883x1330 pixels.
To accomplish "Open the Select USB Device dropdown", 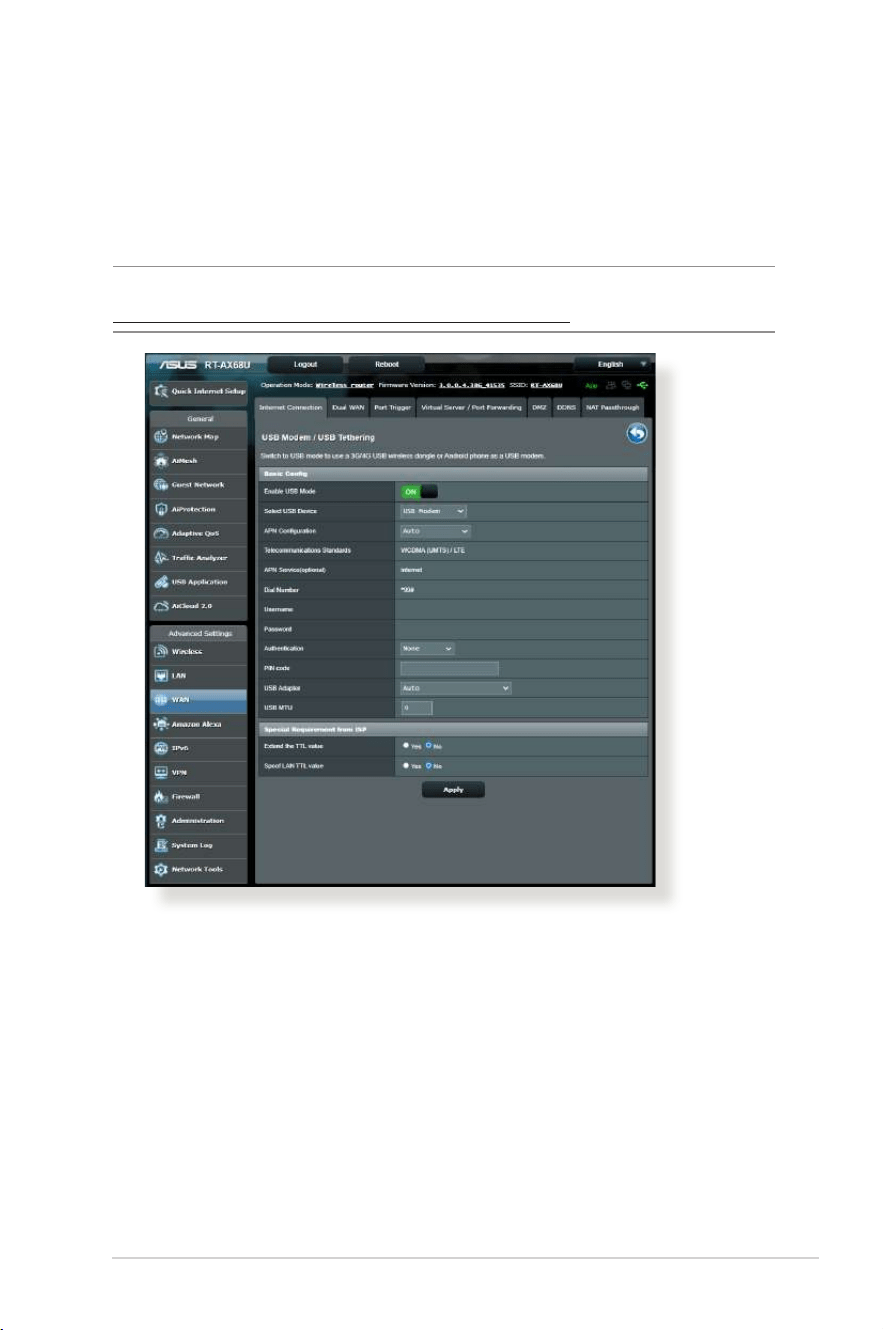I will click(x=433, y=511).
